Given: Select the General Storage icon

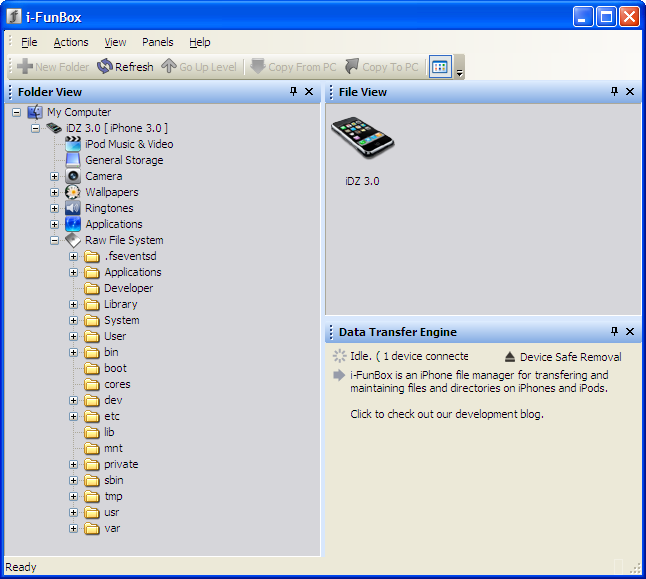Looking at the screenshot, I should coord(73,160).
